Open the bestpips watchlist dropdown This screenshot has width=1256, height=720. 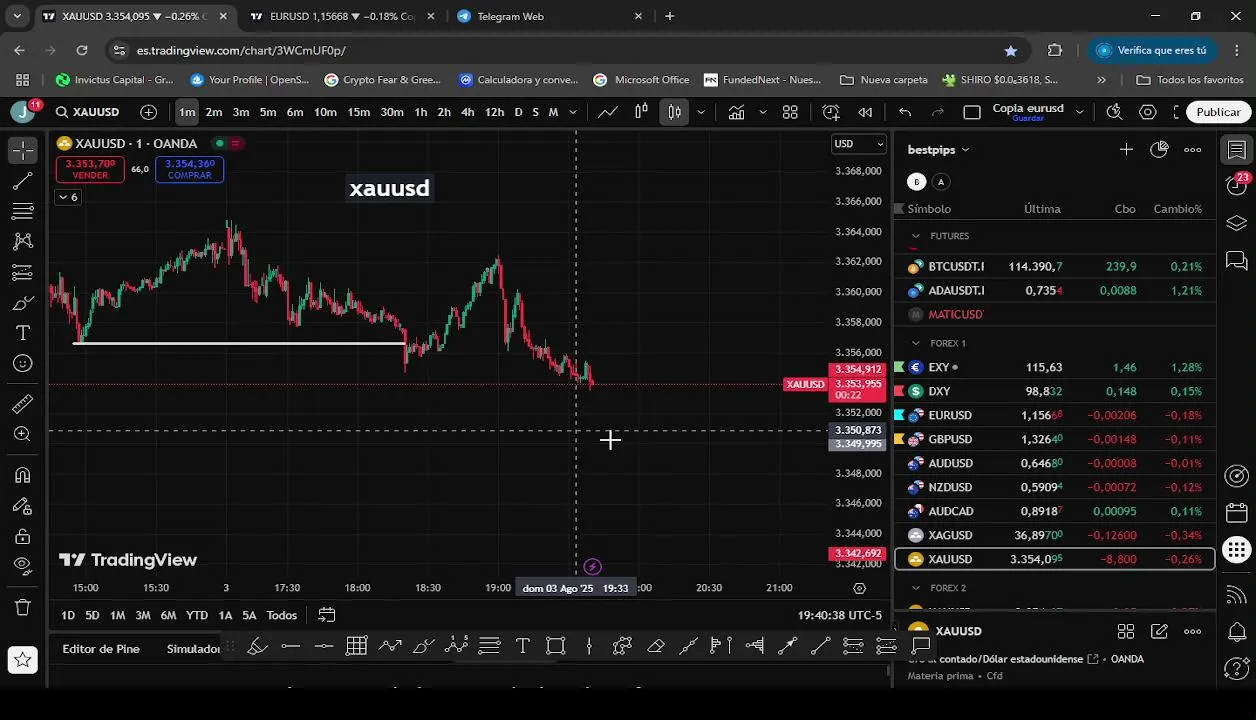point(938,150)
